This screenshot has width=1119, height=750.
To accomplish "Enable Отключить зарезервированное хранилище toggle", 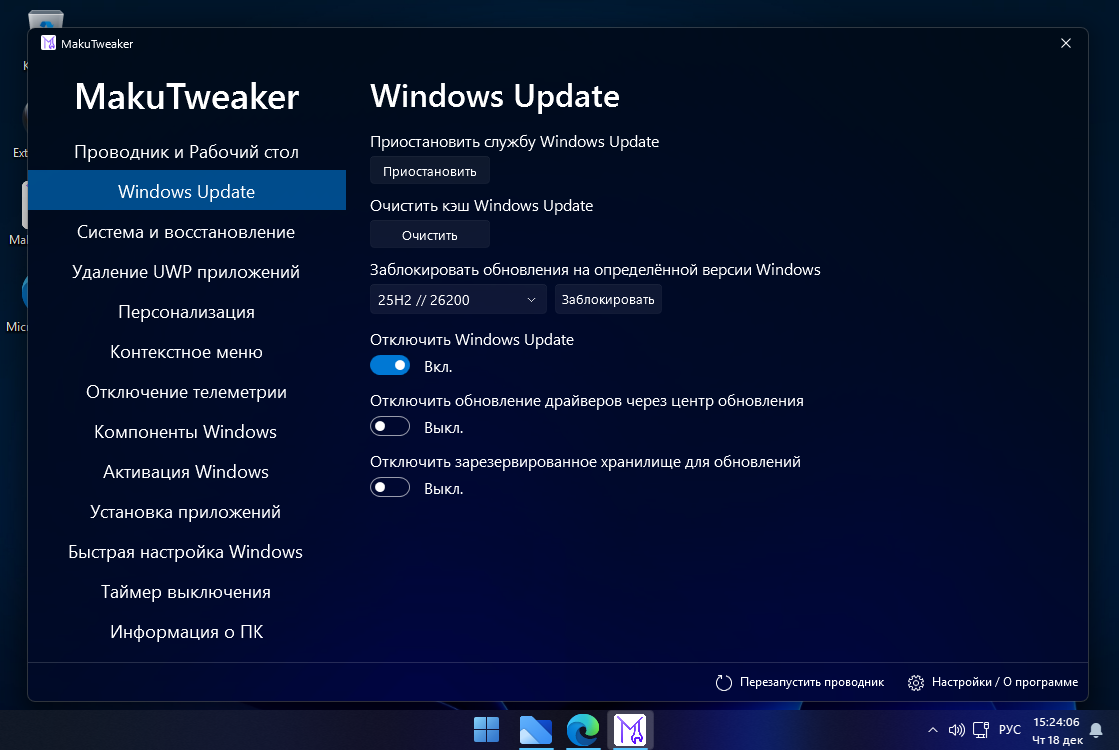I will [x=390, y=487].
